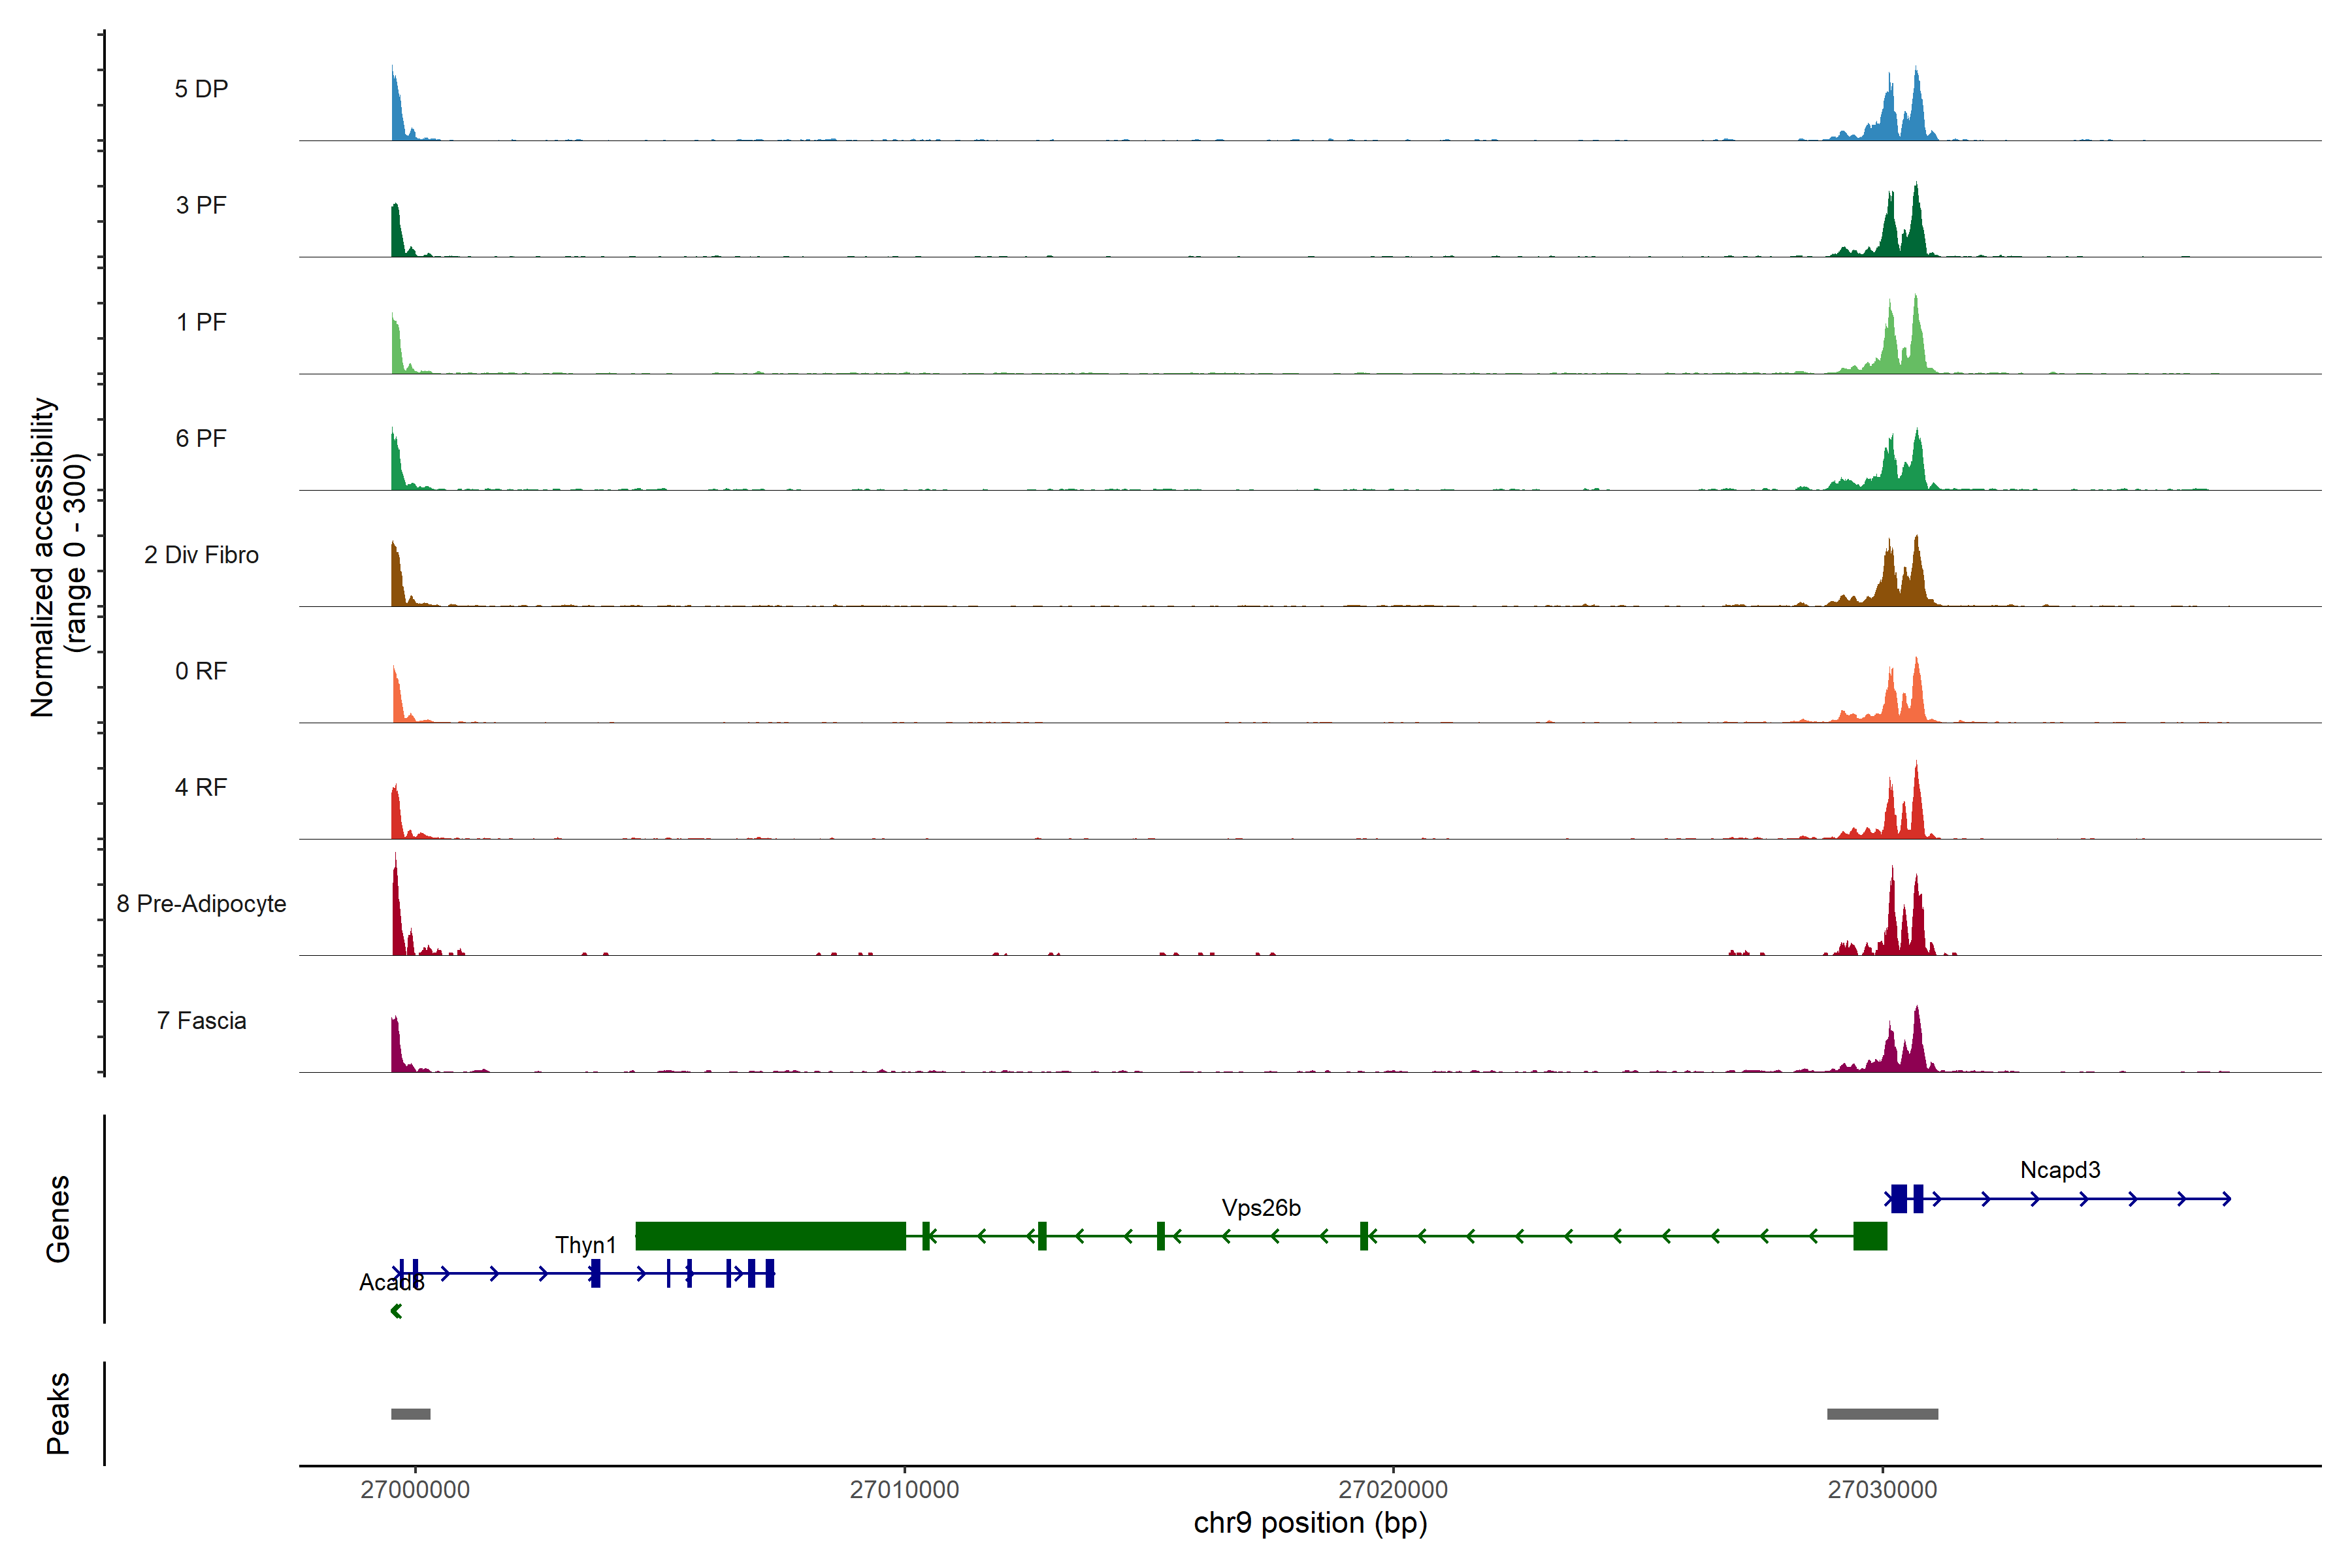The image size is (2352, 1568).
Task: Click the 27010000 axis tick label
Action: tap(904, 1489)
